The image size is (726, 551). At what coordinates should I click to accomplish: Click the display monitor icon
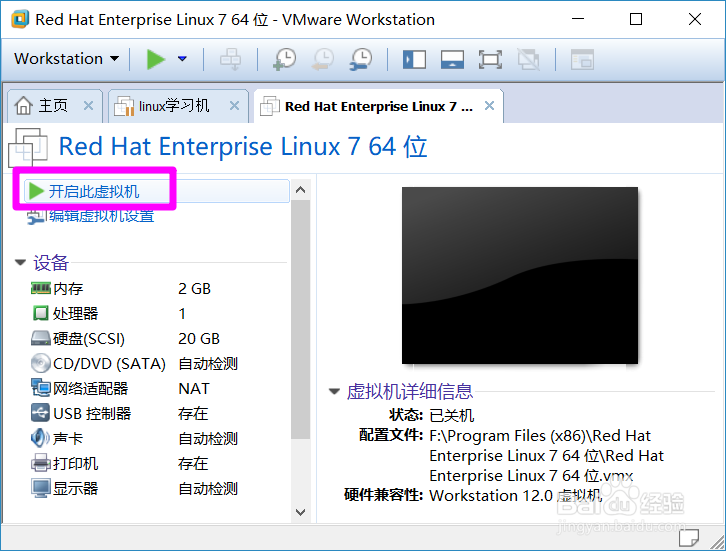click(41, 488)
